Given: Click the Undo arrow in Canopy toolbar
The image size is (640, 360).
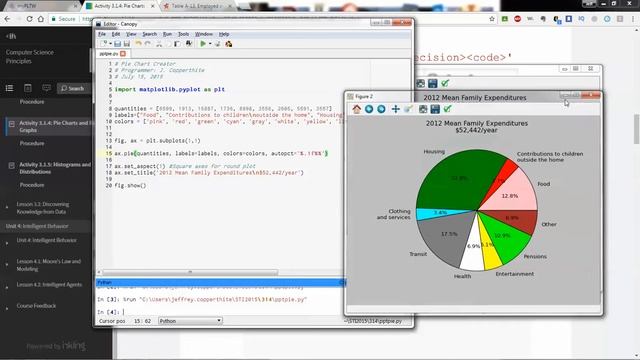Looking at the screenshot, I should coord(138,44).
